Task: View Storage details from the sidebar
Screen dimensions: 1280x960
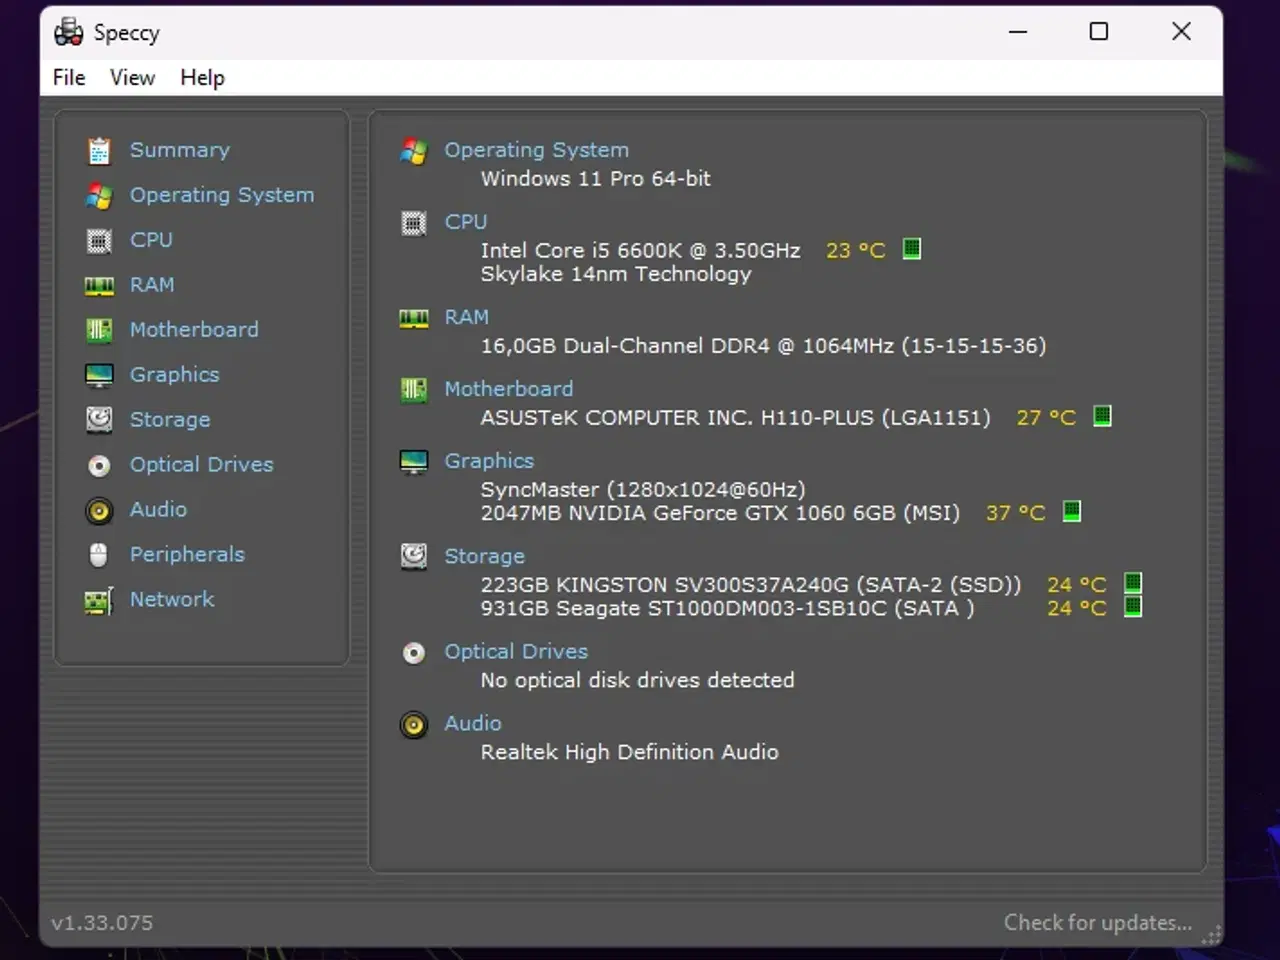Action: pyautogui.click(x=170, y=420)
